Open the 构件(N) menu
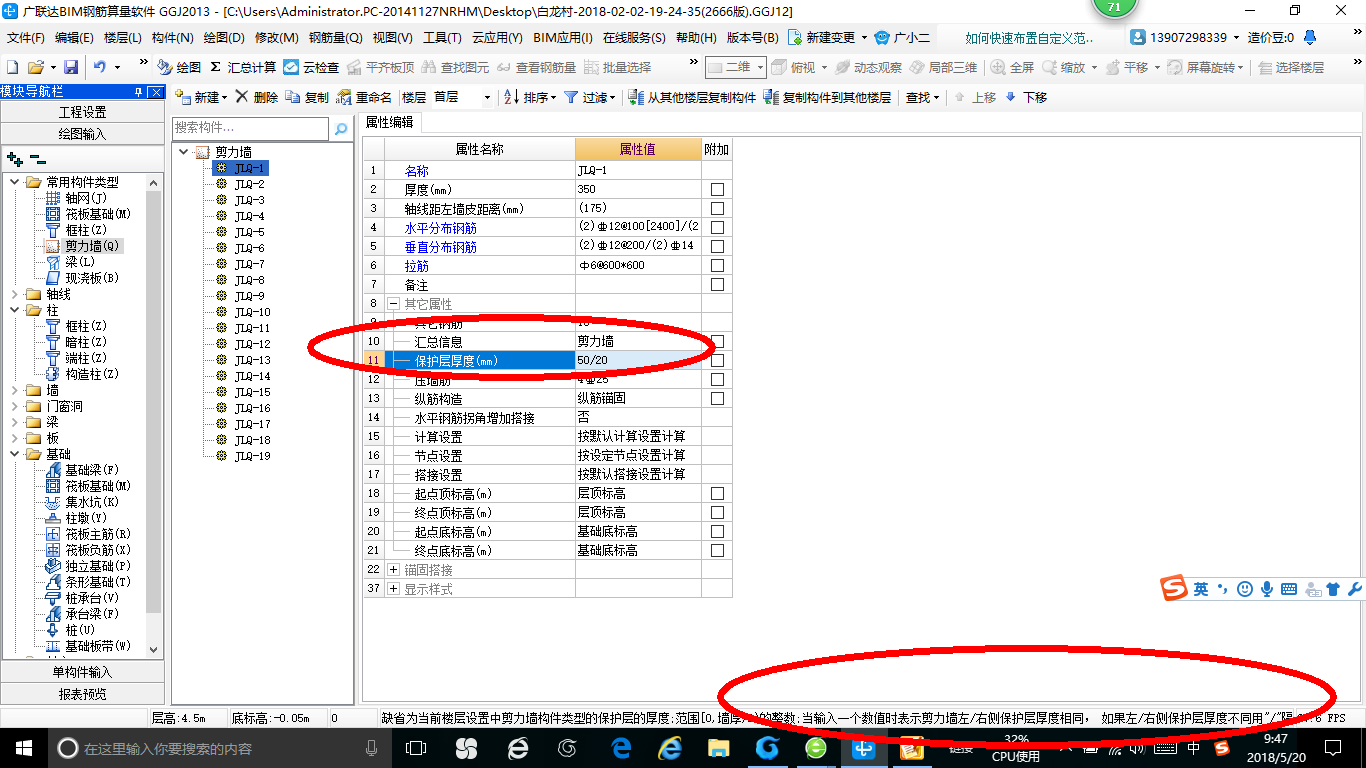The height and width of the screenshot is (768, 1366). point(173,38)
